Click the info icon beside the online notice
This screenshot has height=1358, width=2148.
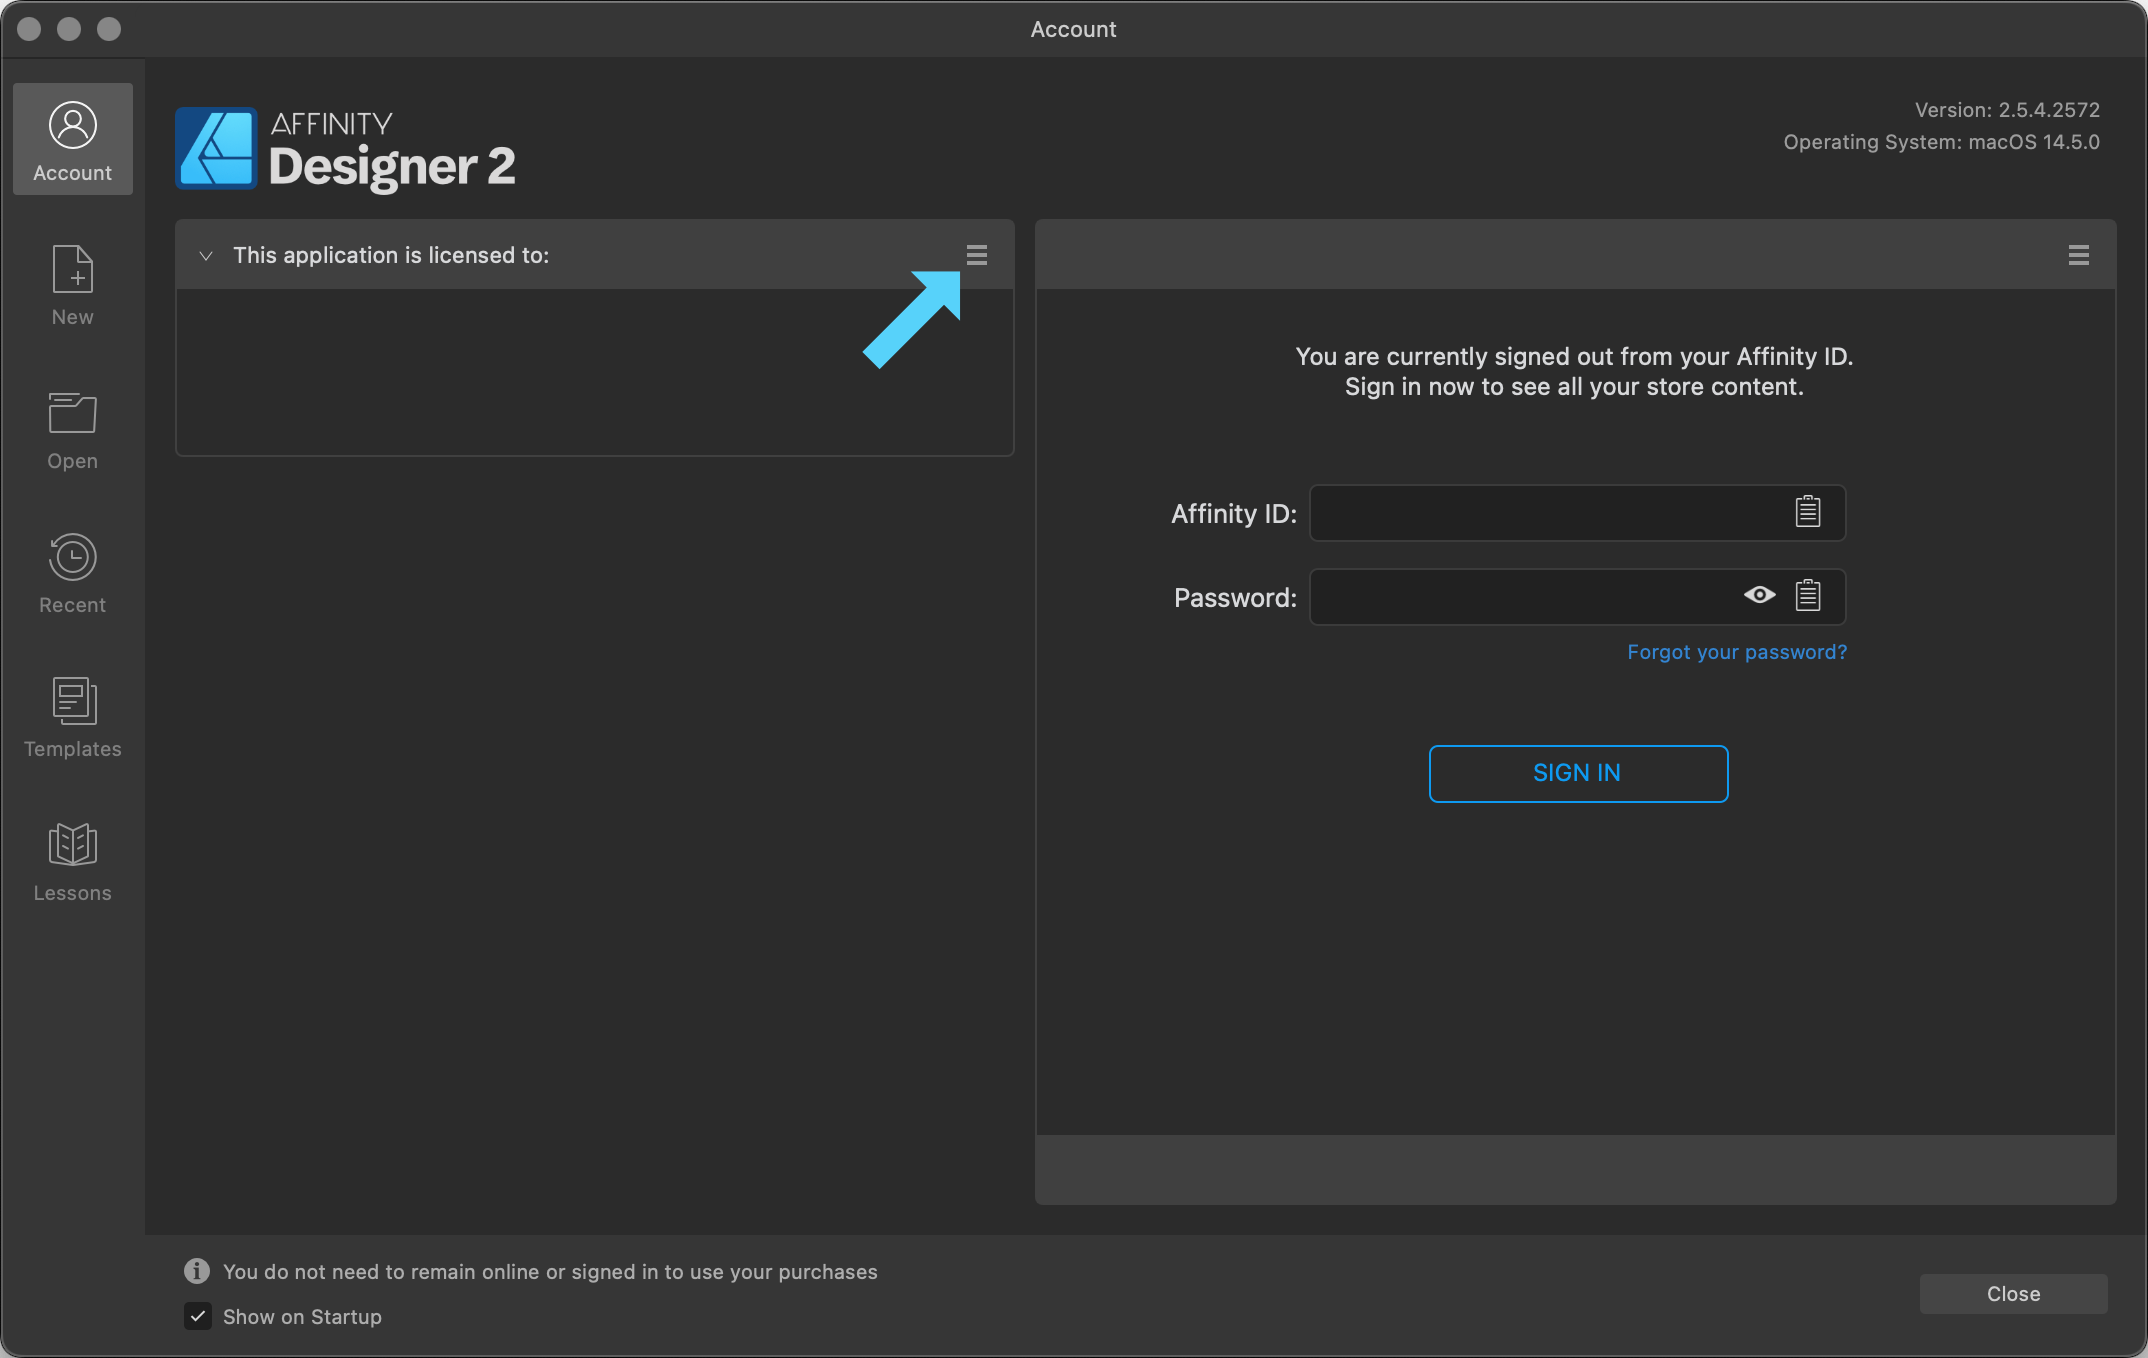(197, 1271)
